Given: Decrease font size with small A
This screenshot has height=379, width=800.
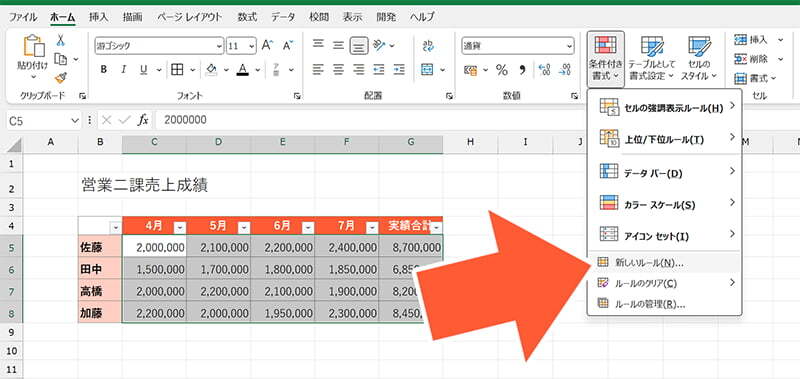Looking at the screenshot, I should click(x=288, y=45).
